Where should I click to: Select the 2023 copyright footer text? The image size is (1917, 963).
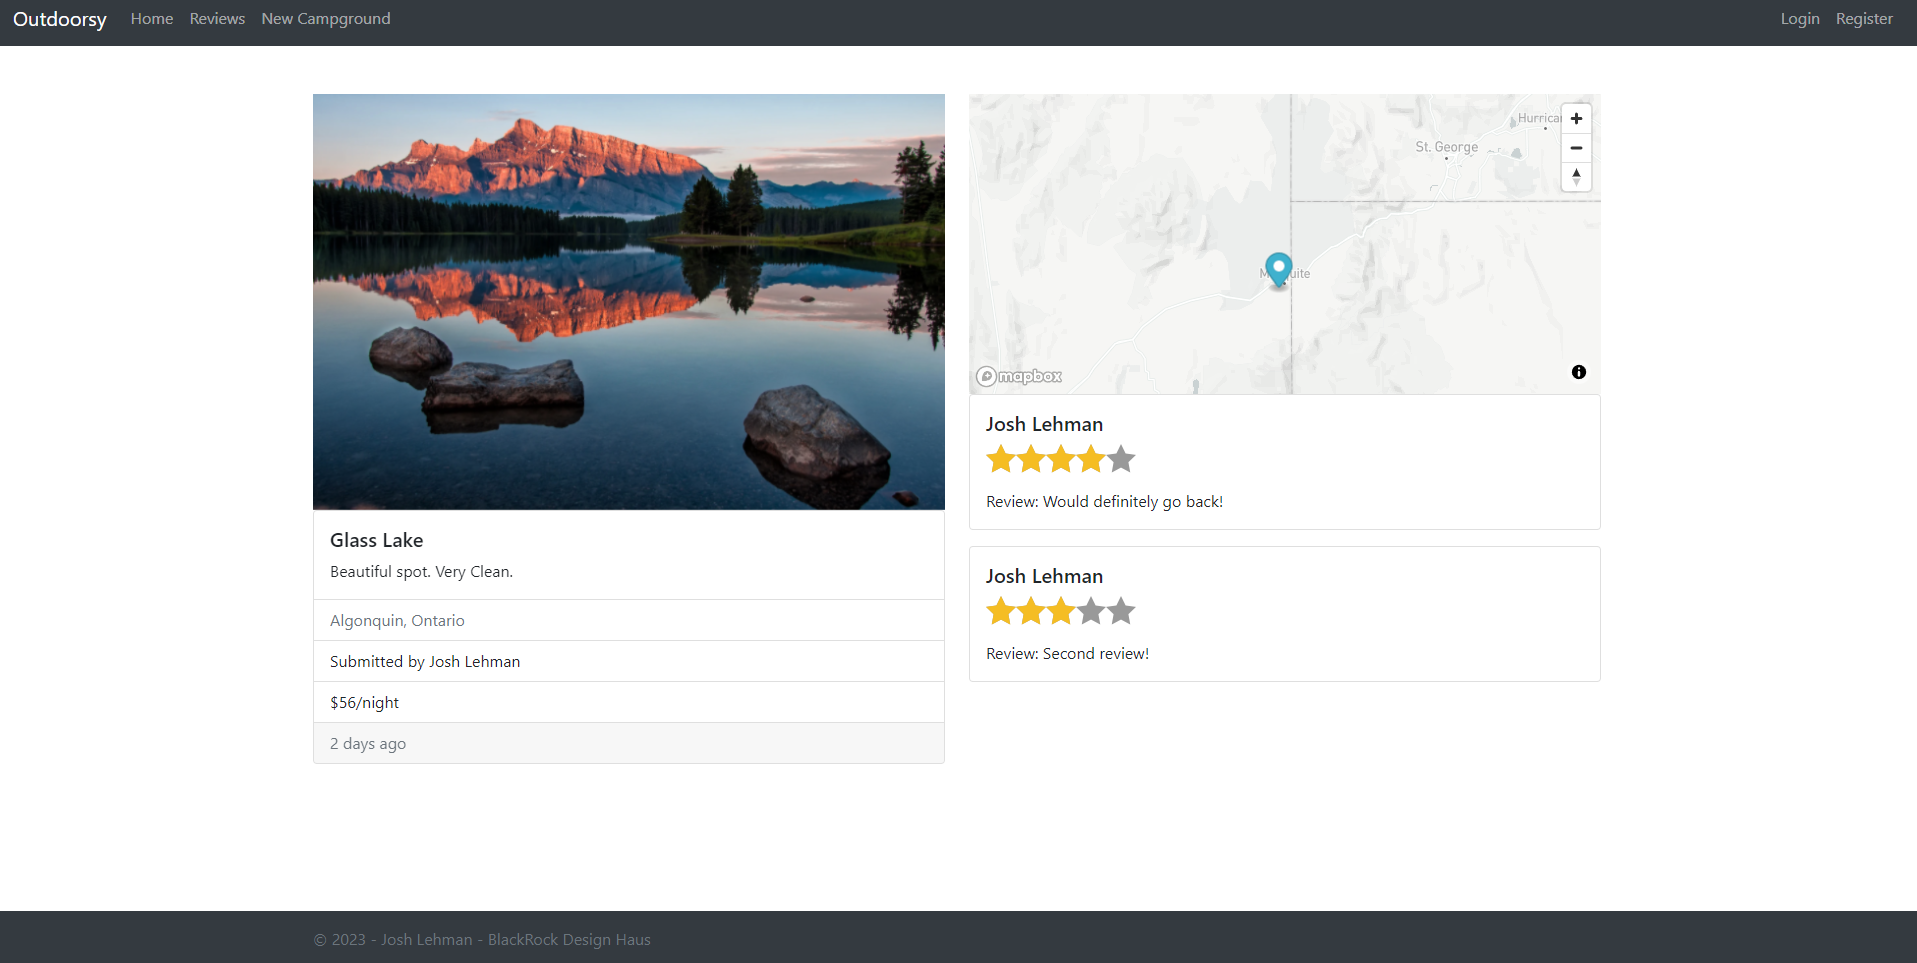(482, 940)
